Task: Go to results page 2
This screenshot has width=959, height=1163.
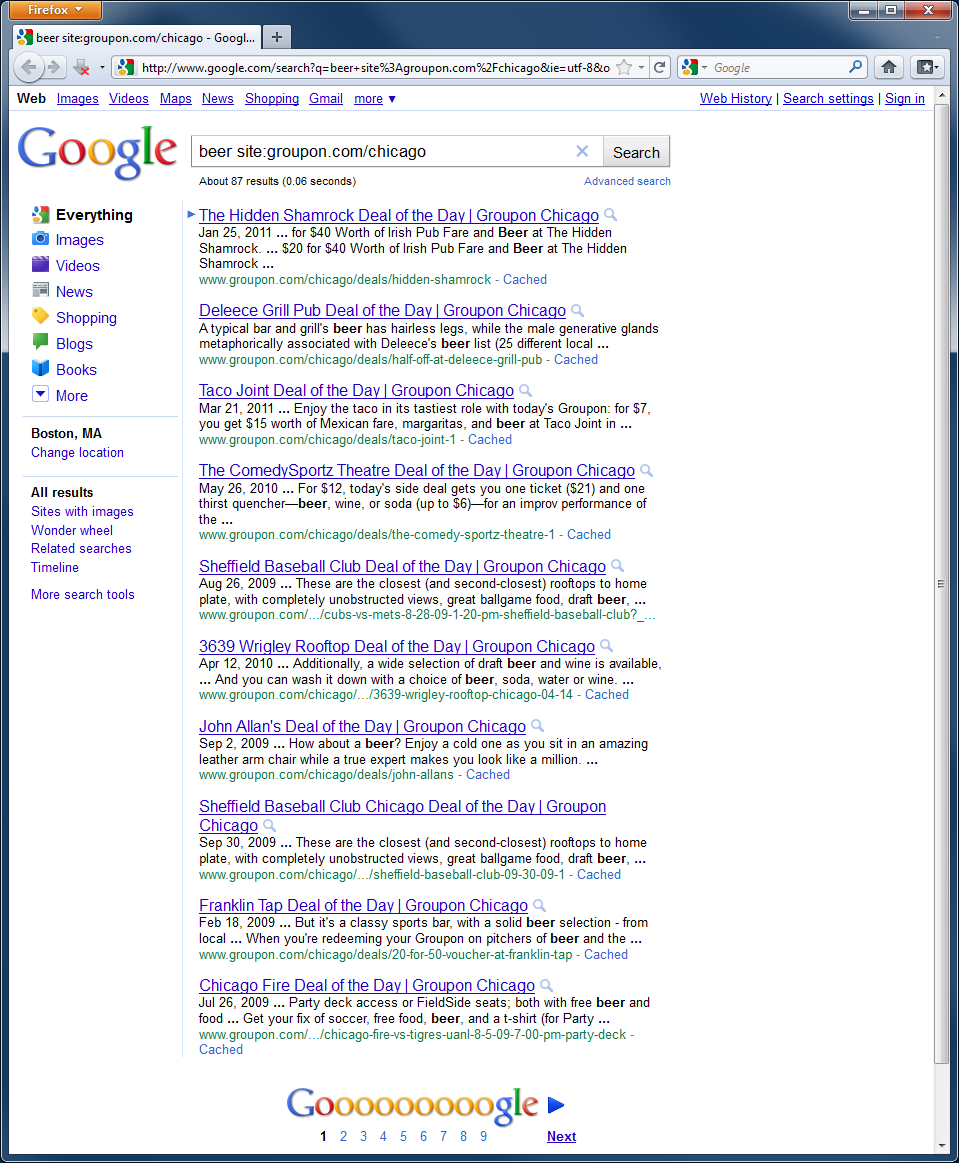Action: [343, 1136]
